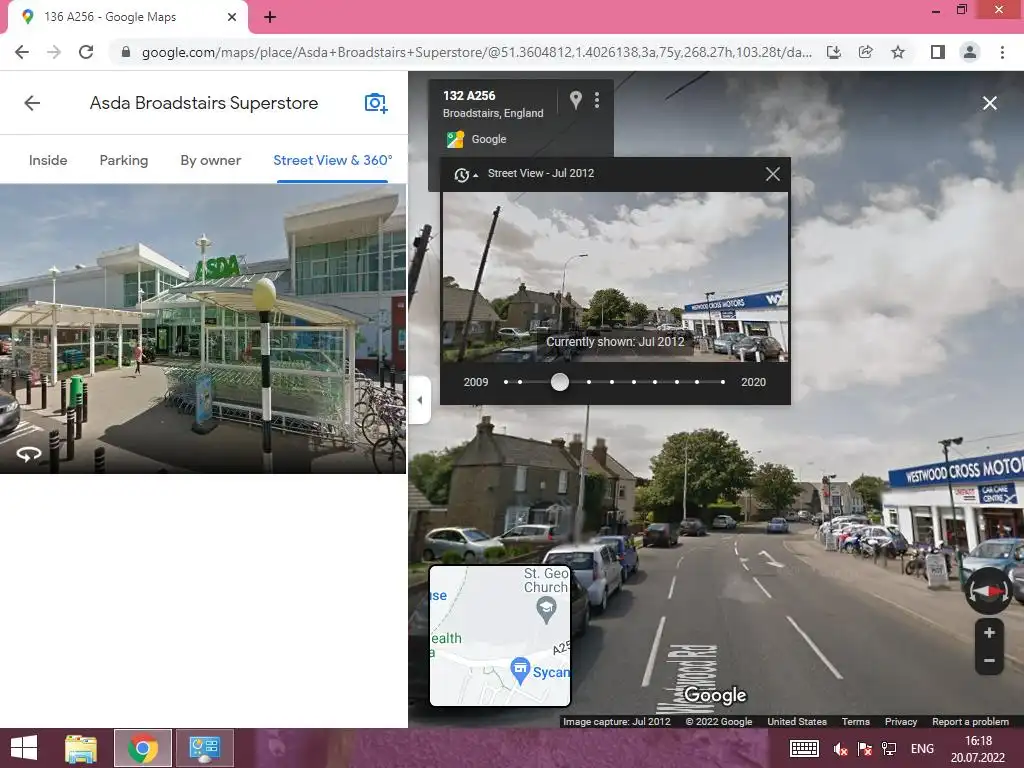Close the Street View history popup
Image resolution: width=1024 pixels, height=768 pixels.
pyautogui.click(x=773, y=174)
